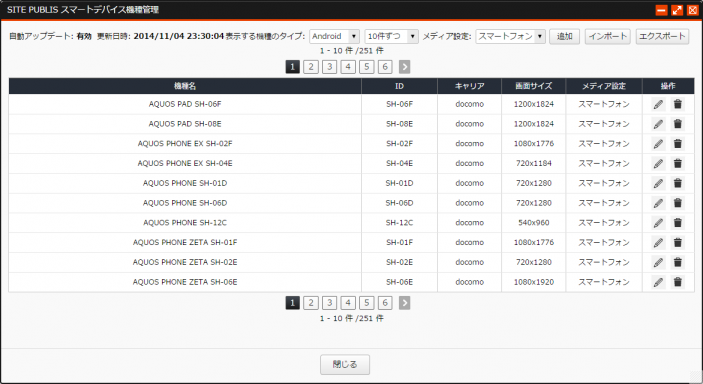The image size is (703, 384).
Task: Edit the AQUOS PHONE SH-01D row
Action: (x=658, y=183)
